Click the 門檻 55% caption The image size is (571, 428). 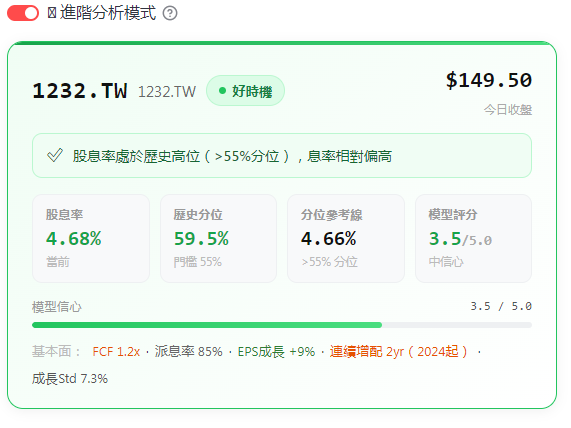[x=197, y=262]
